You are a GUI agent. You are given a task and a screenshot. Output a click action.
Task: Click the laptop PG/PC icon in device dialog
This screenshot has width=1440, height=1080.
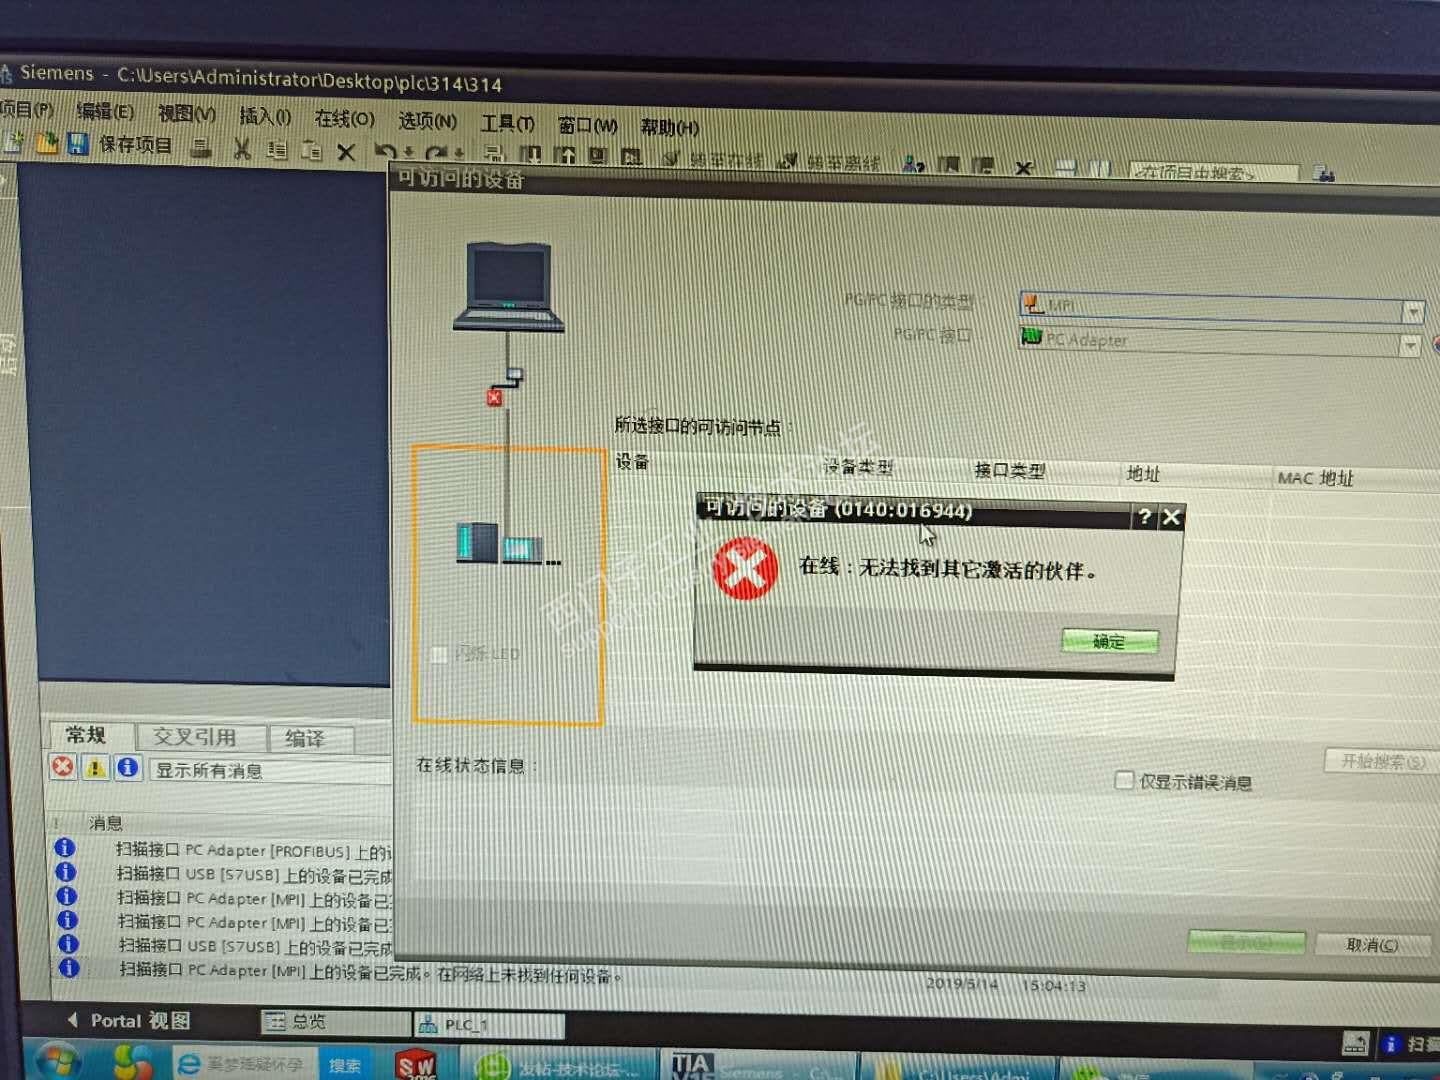click(509, 286)
